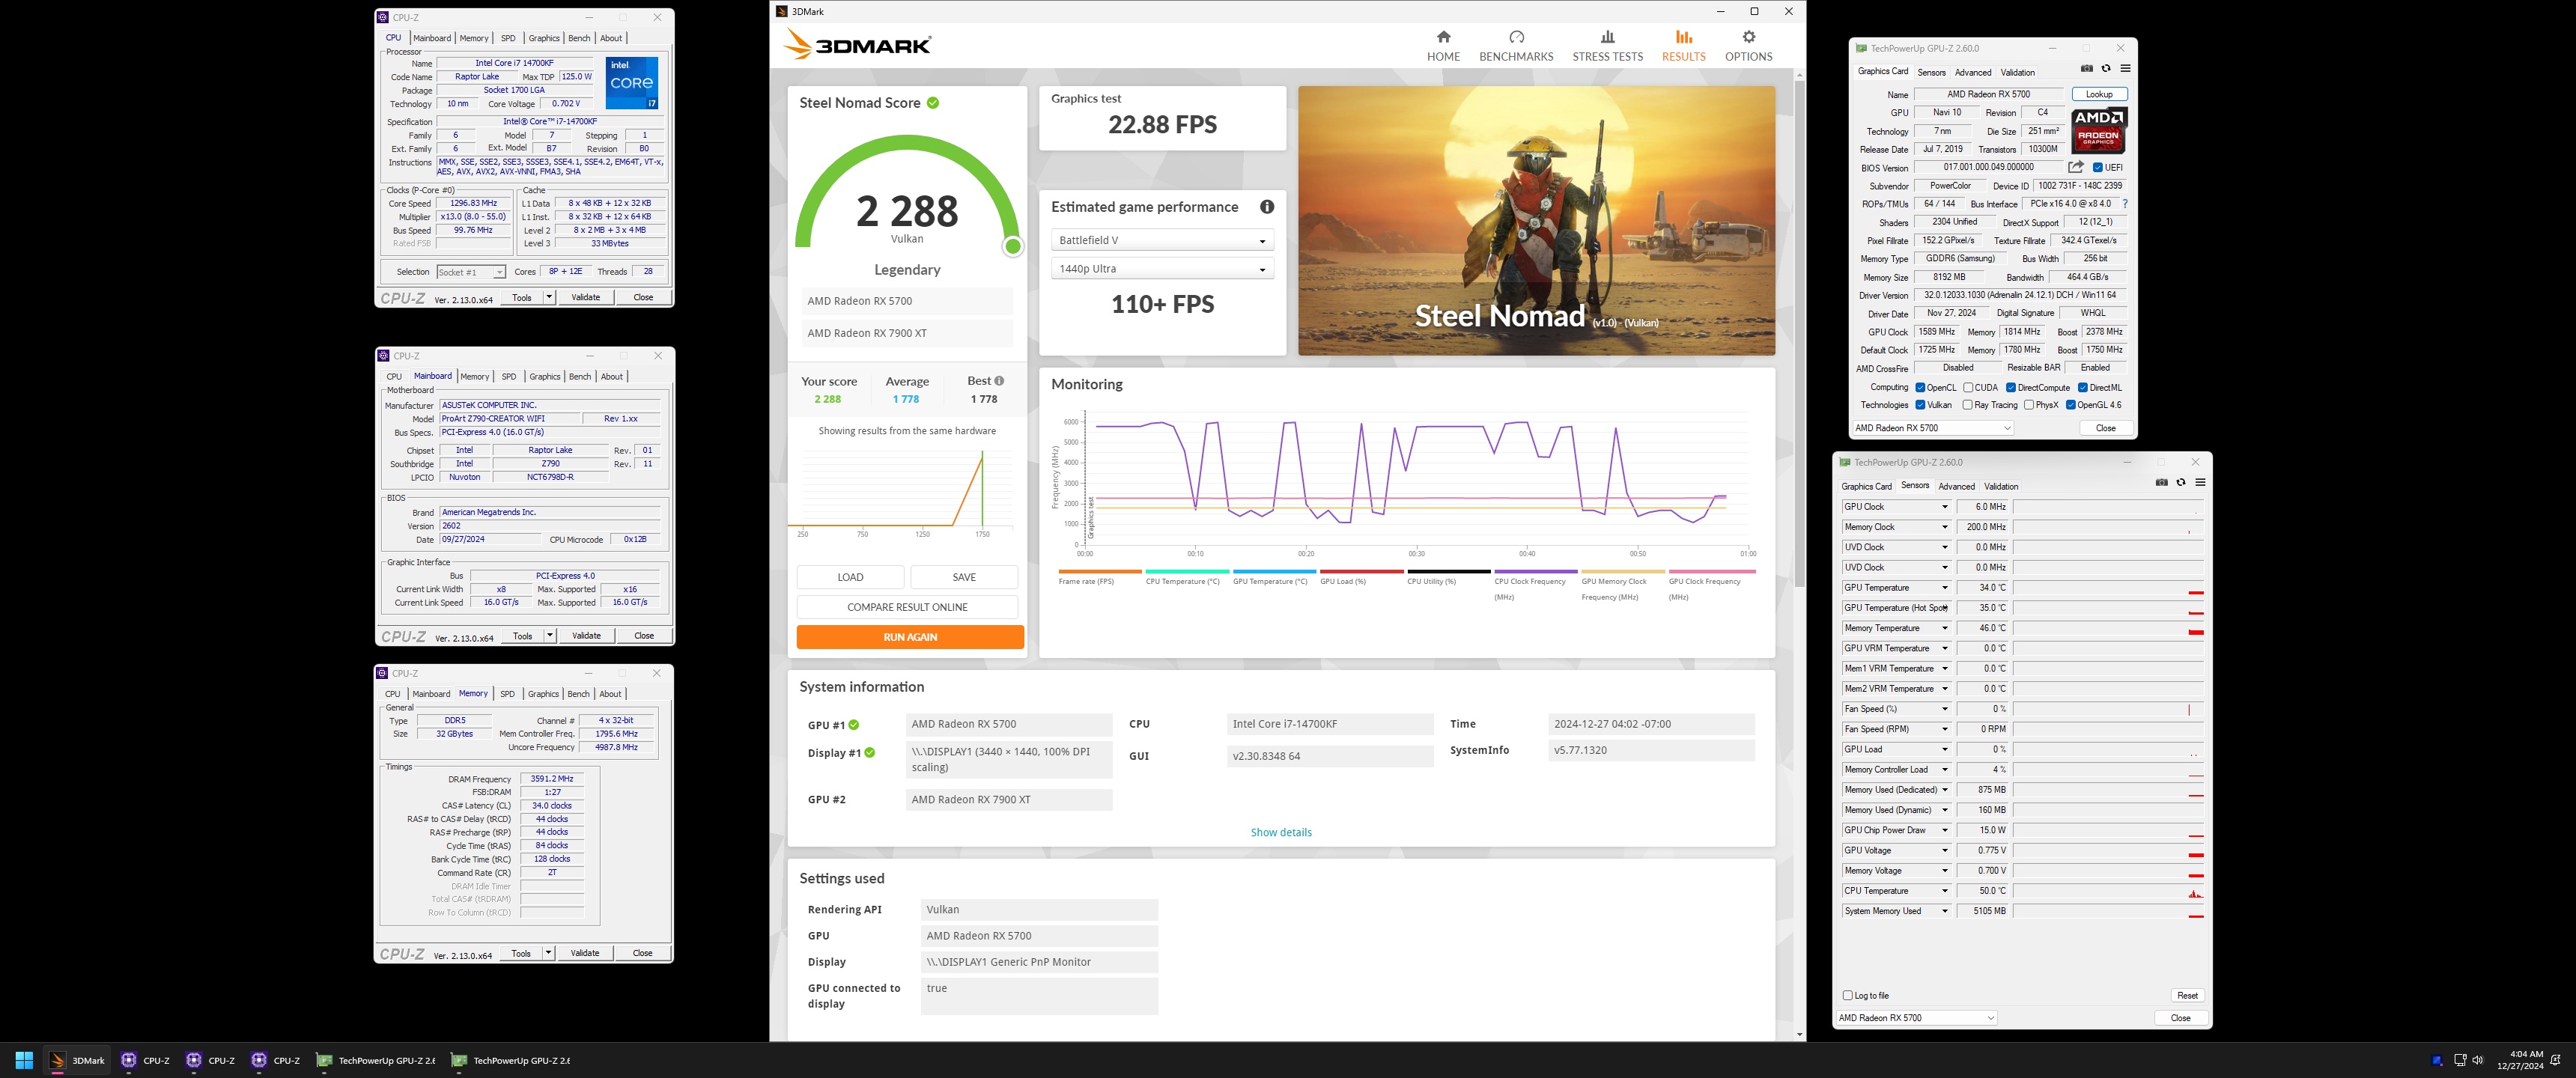The width and height of the screenshot is (2576, 1078).
Task: Click GPU Load (%) legend color bar
Action: tap(1361, 572)
